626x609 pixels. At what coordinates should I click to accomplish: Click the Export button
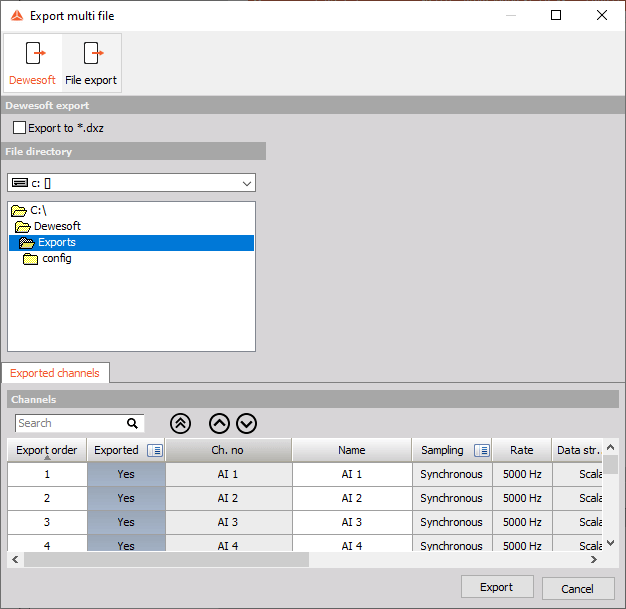pyautogui.click(x=497, y=587)
